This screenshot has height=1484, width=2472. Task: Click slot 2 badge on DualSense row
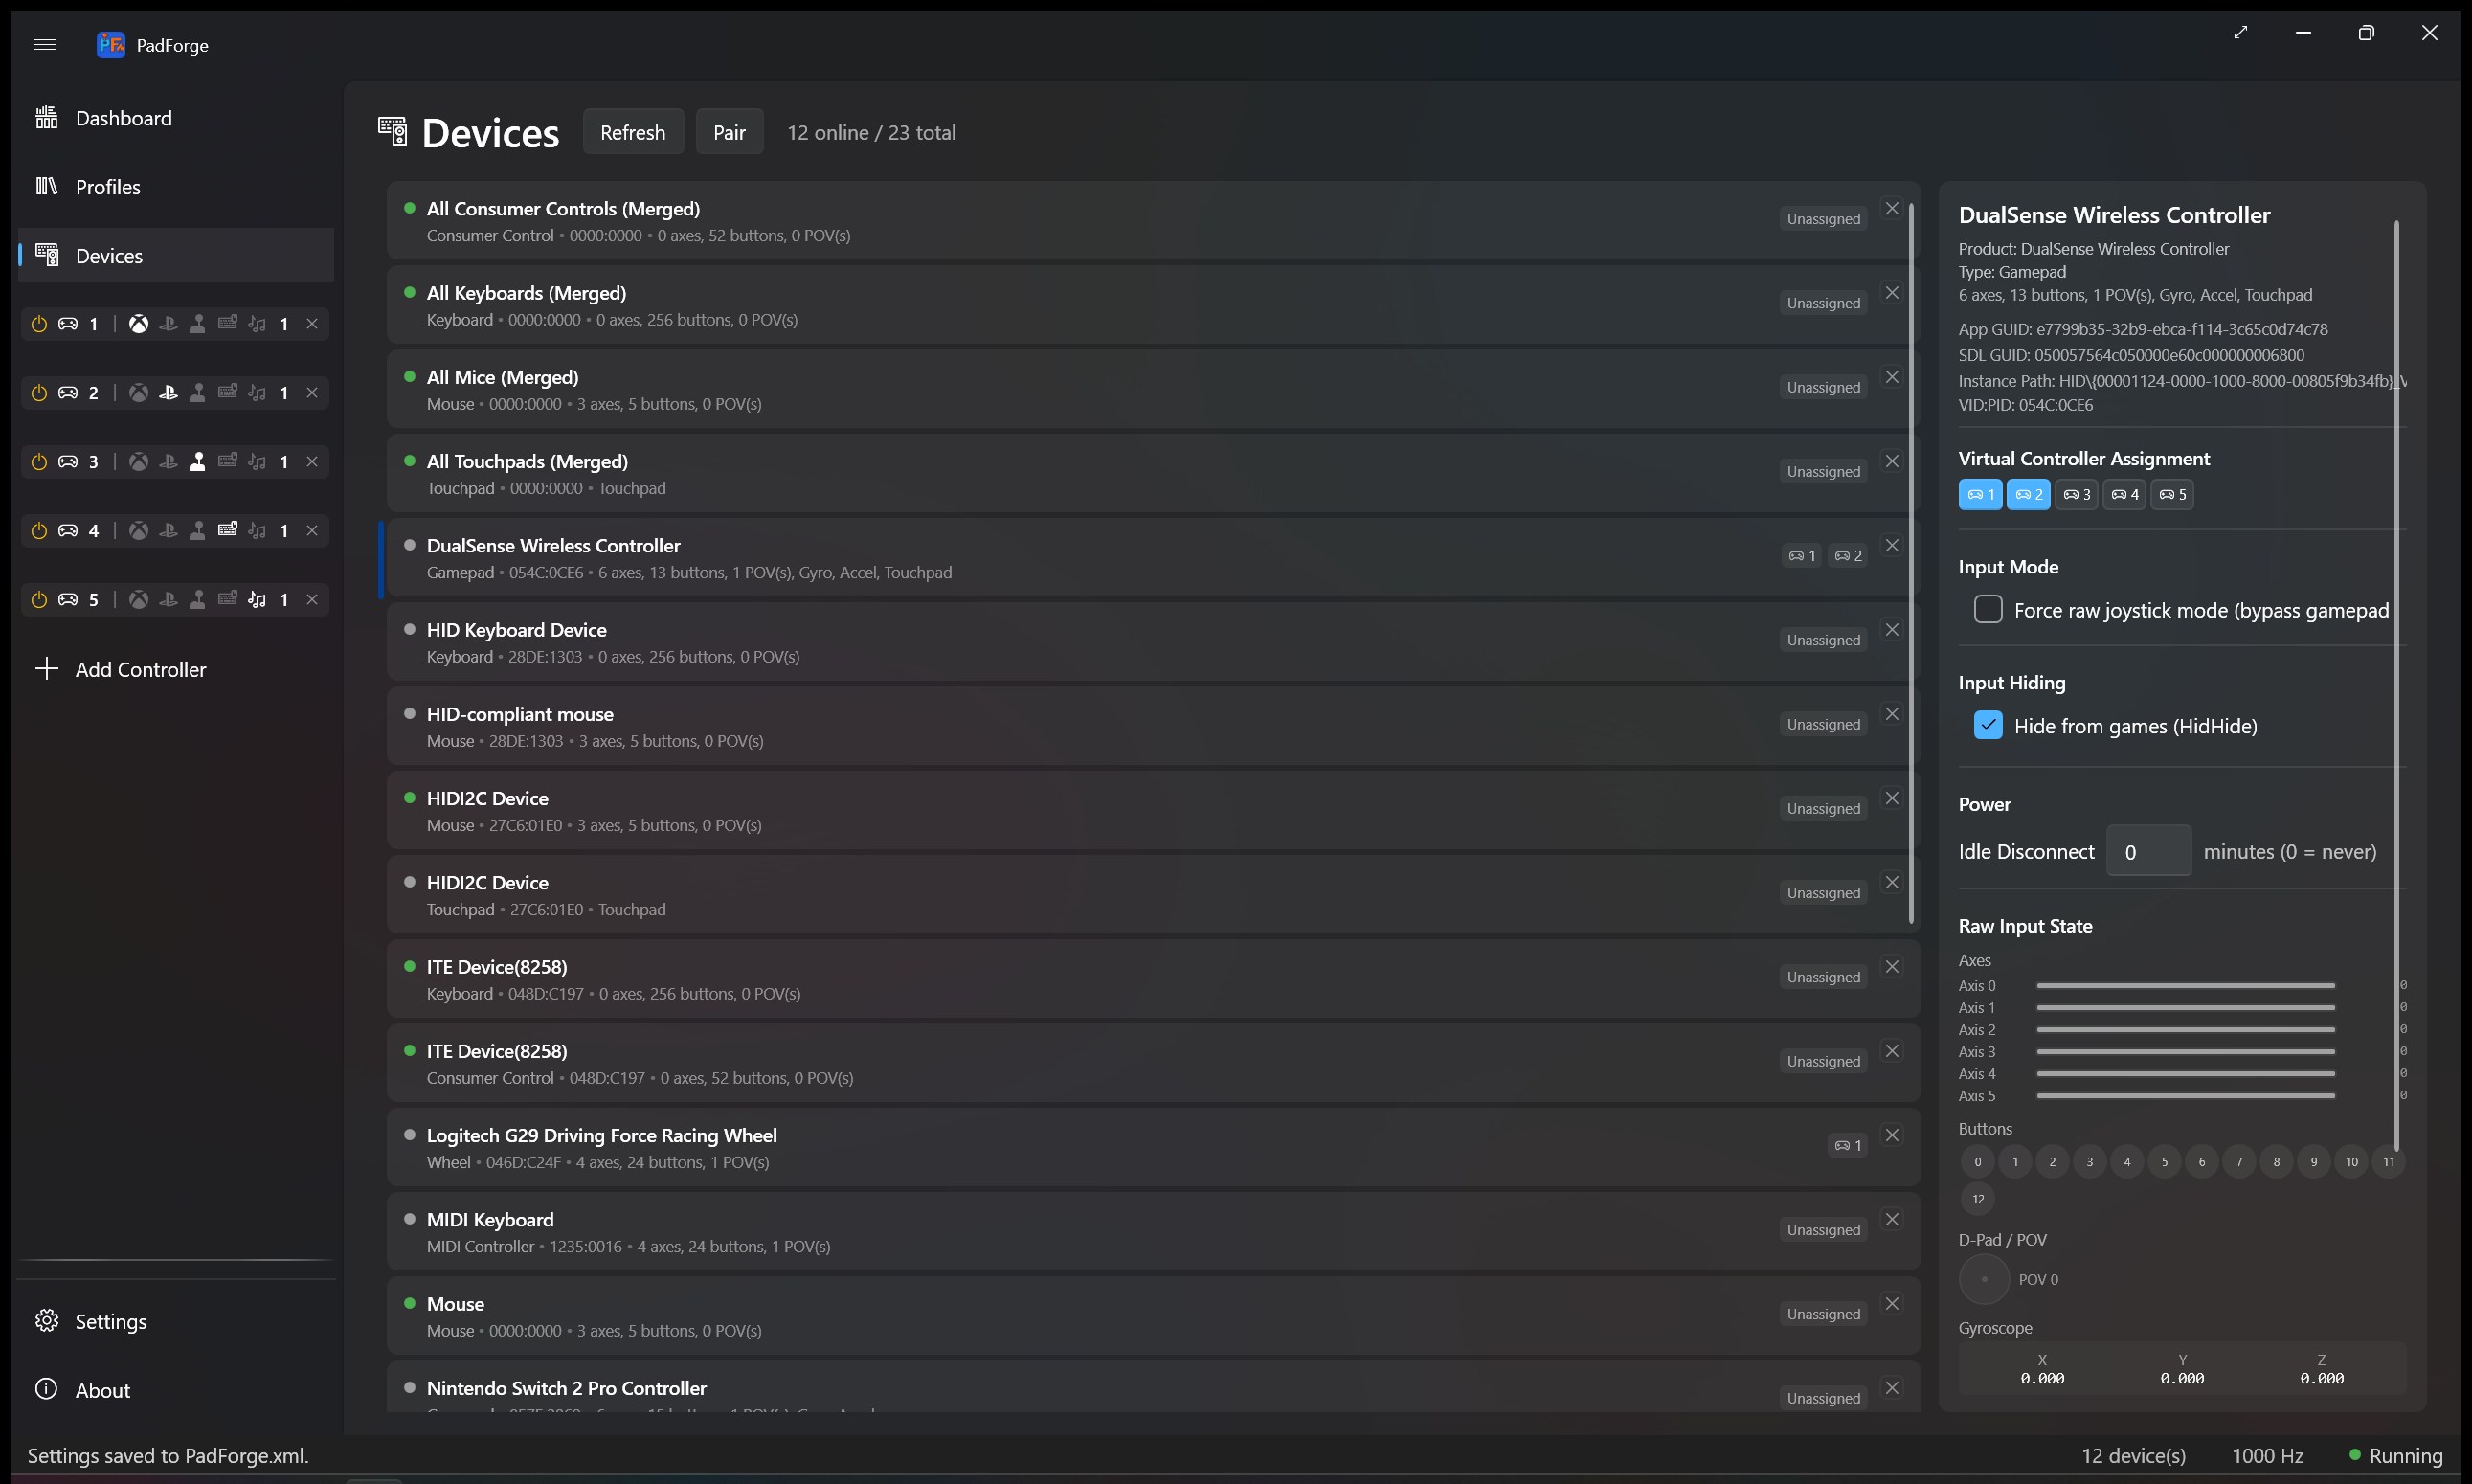point(1848,555)
